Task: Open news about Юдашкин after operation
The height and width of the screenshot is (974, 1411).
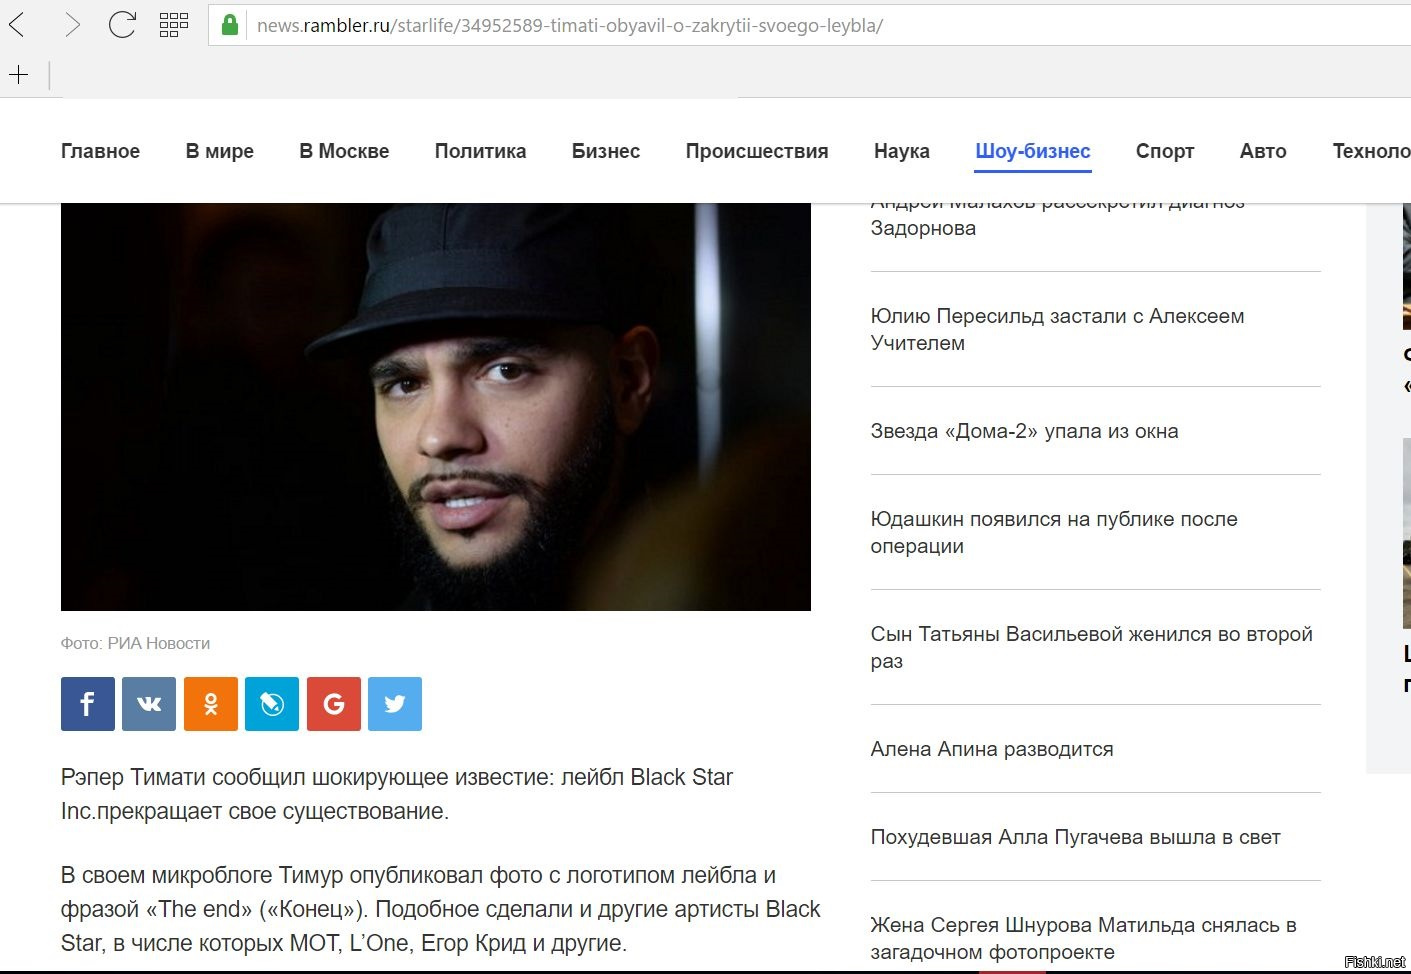Action: coord(1054,532)
